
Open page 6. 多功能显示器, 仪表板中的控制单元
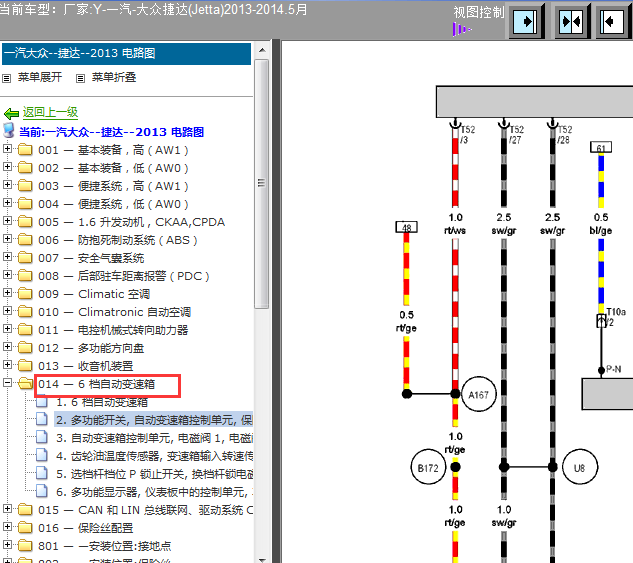coord(155,492)
